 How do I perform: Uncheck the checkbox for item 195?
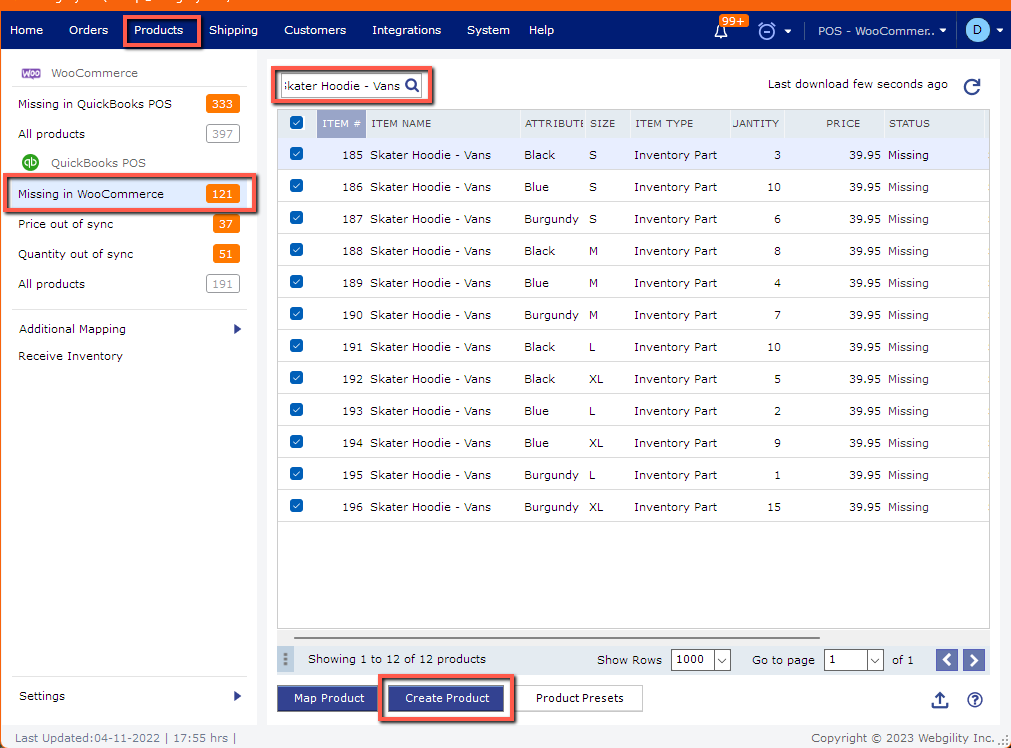point(297,473)
